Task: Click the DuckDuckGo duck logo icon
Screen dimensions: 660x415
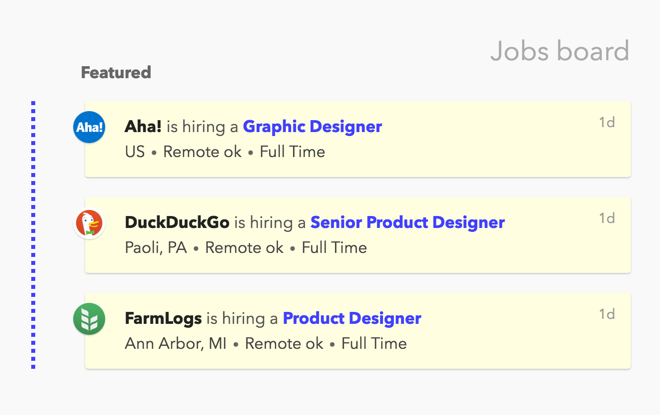Action: [x=90, y=223]
